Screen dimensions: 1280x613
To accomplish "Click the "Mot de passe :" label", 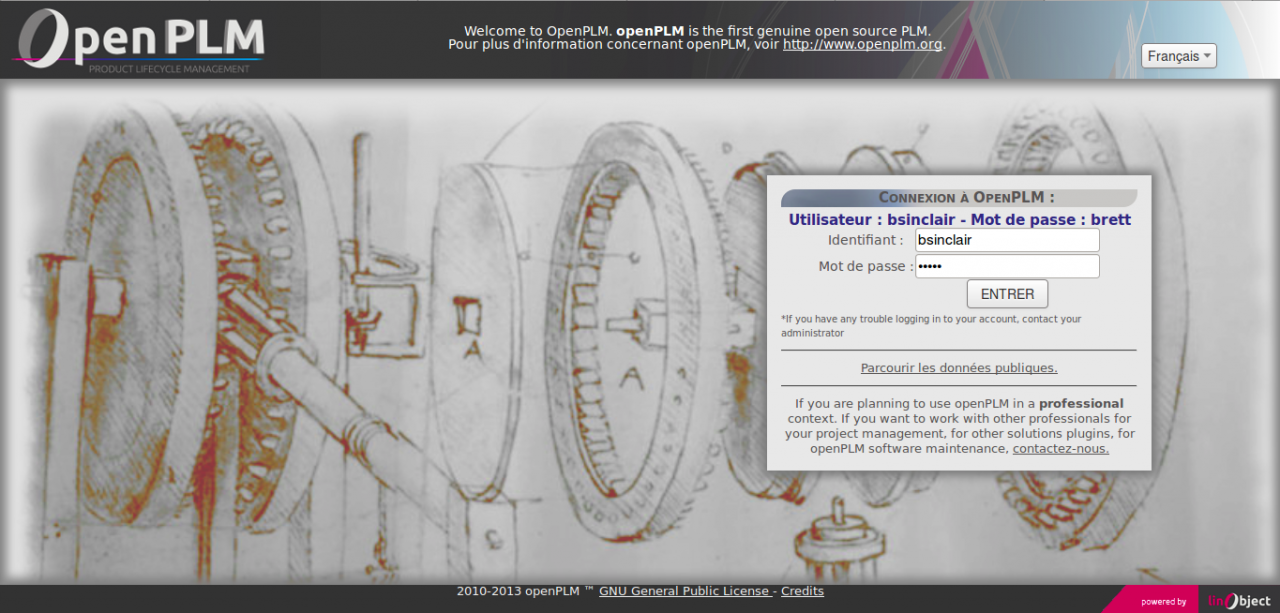I will [865, 266].
